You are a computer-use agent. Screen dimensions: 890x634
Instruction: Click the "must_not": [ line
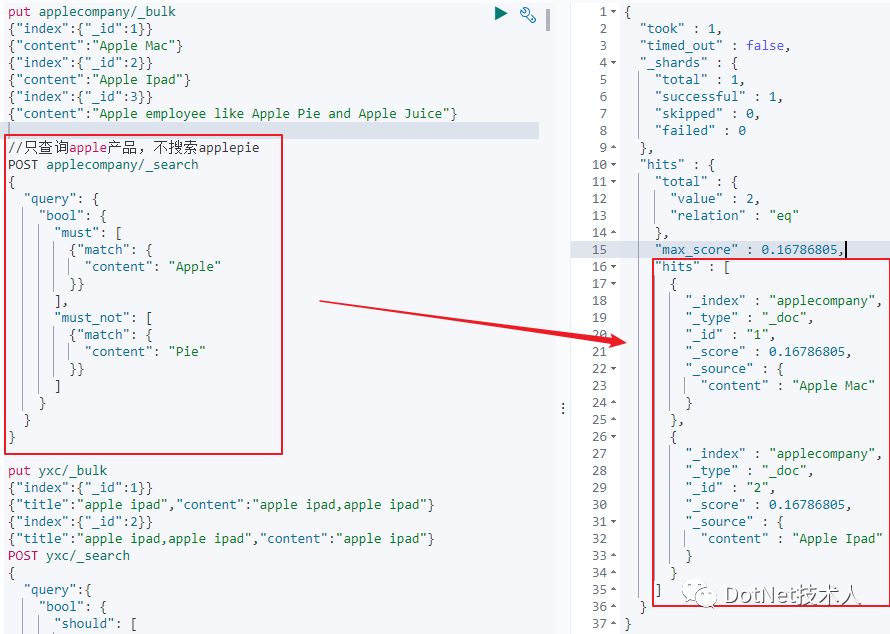(103, 318)
